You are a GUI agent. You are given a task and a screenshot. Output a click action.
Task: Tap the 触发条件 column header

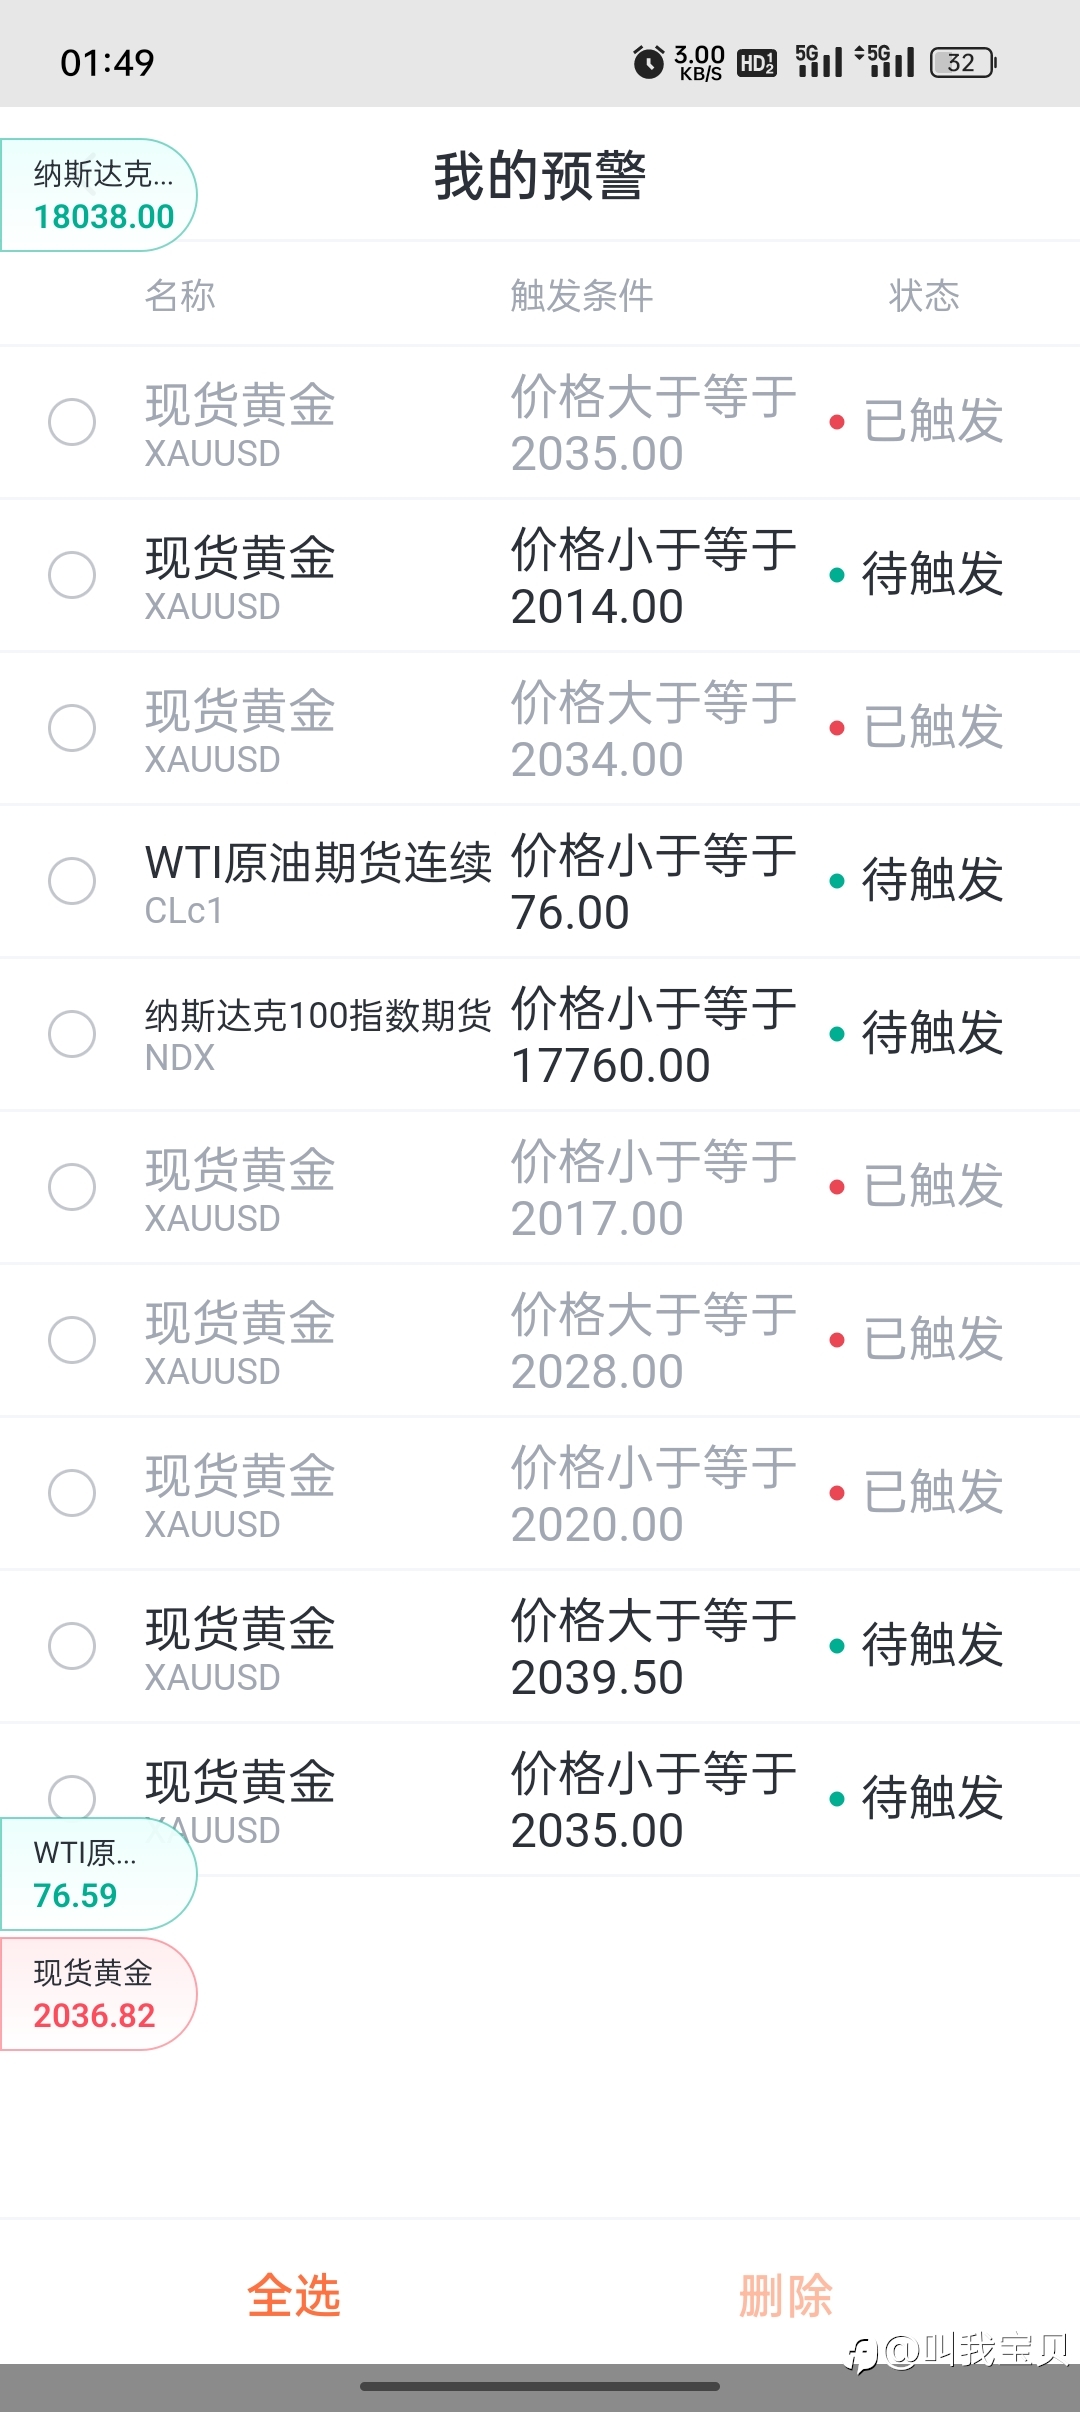click(x=582, y=296)
